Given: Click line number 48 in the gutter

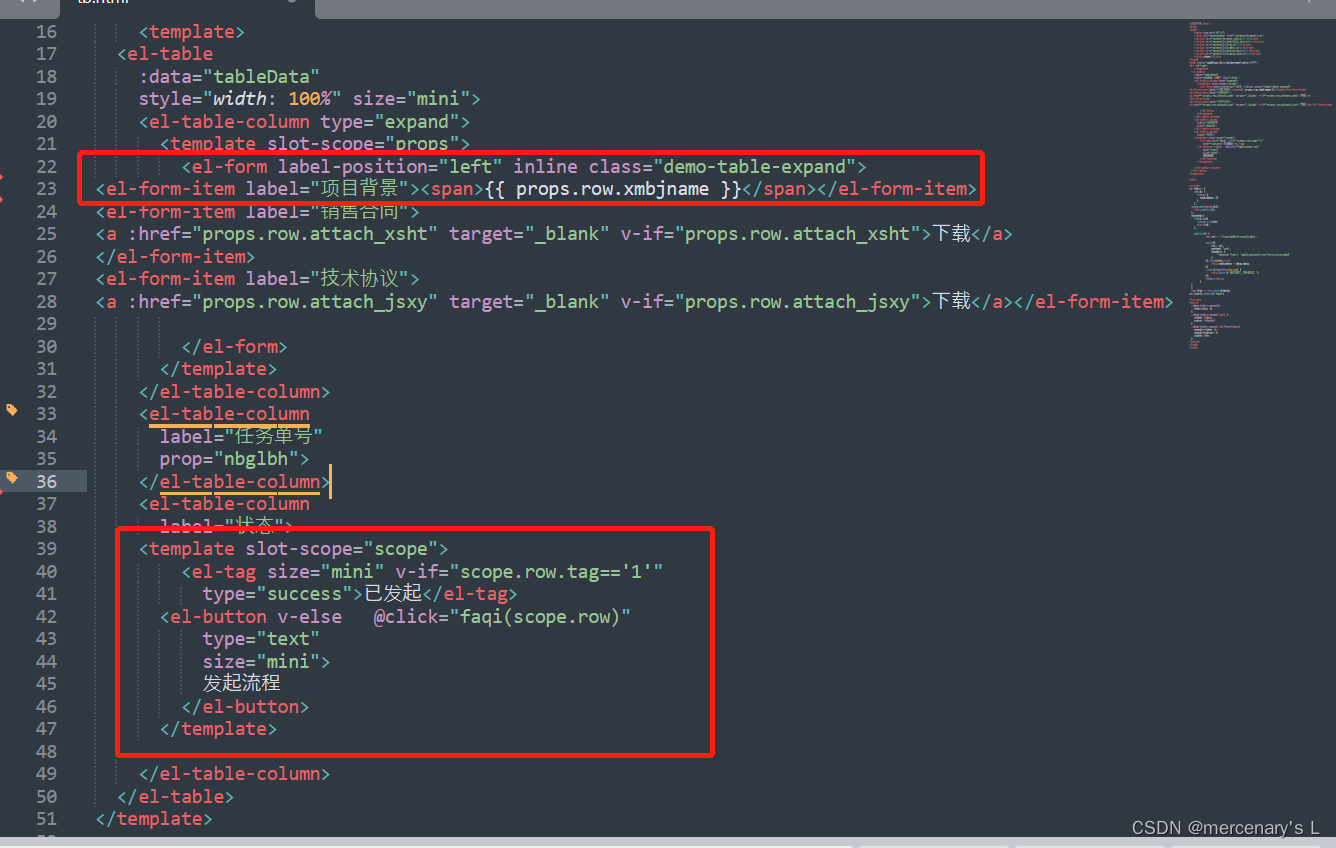Looking at the screenshot, I should [x=46, y=751].
